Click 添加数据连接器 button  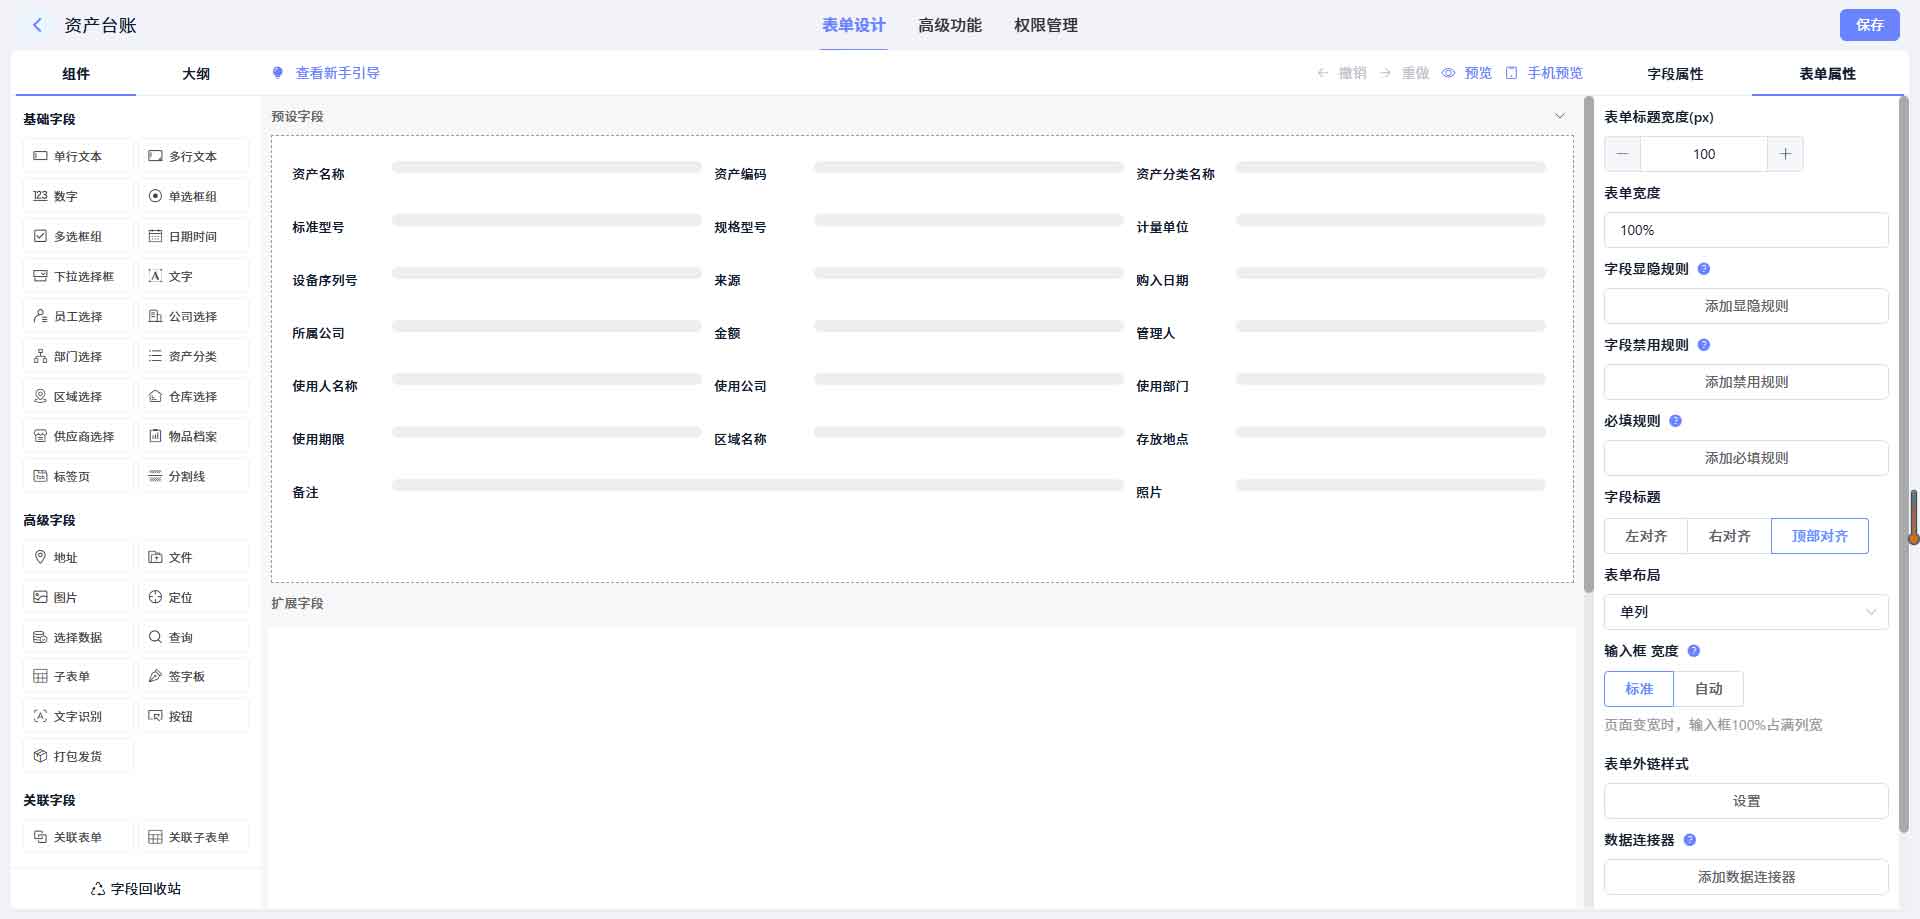click(1746, 877)
